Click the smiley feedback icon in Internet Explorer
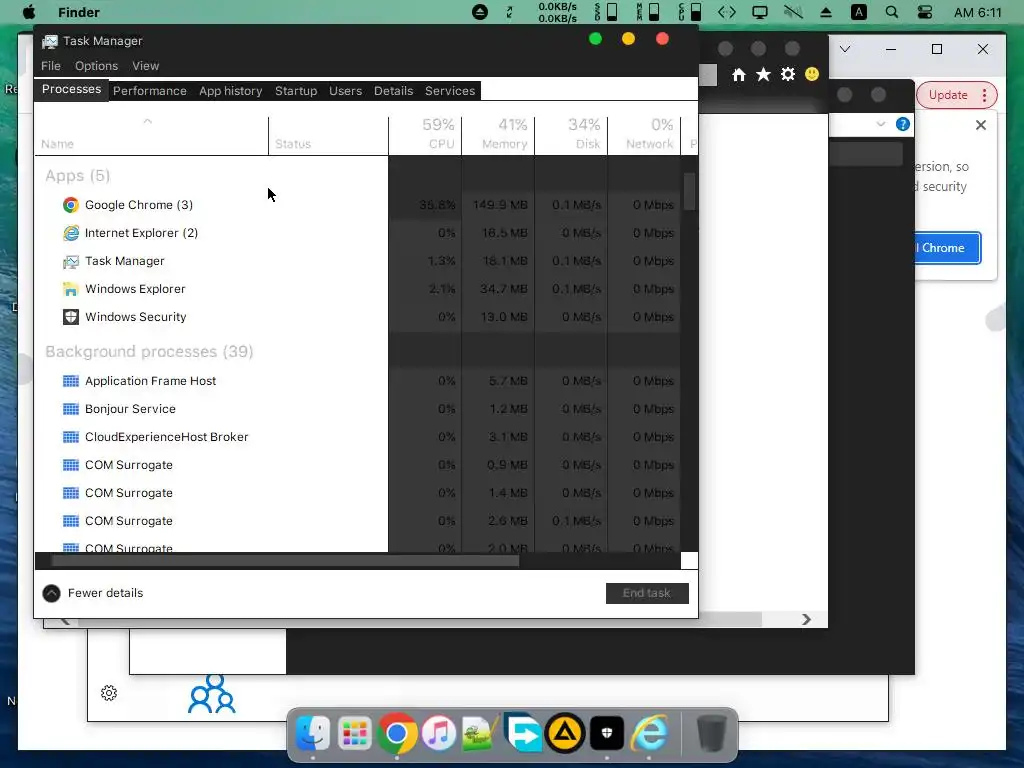 click(812, 74)
